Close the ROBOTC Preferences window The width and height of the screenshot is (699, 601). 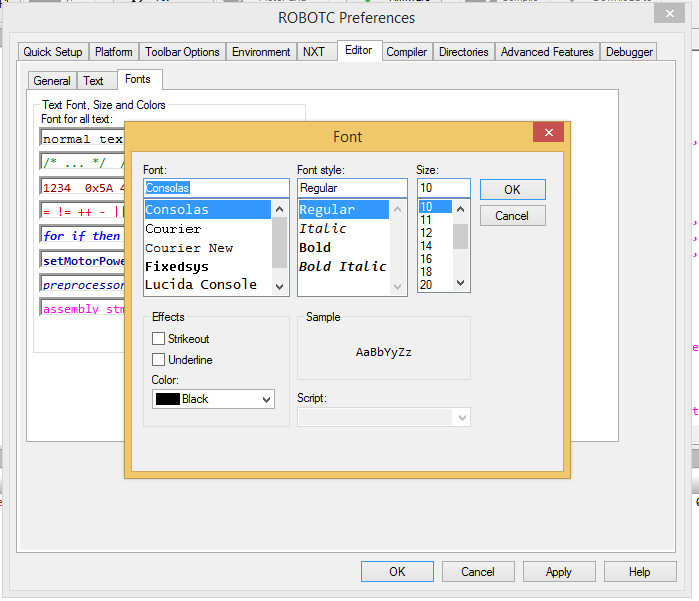669,14
